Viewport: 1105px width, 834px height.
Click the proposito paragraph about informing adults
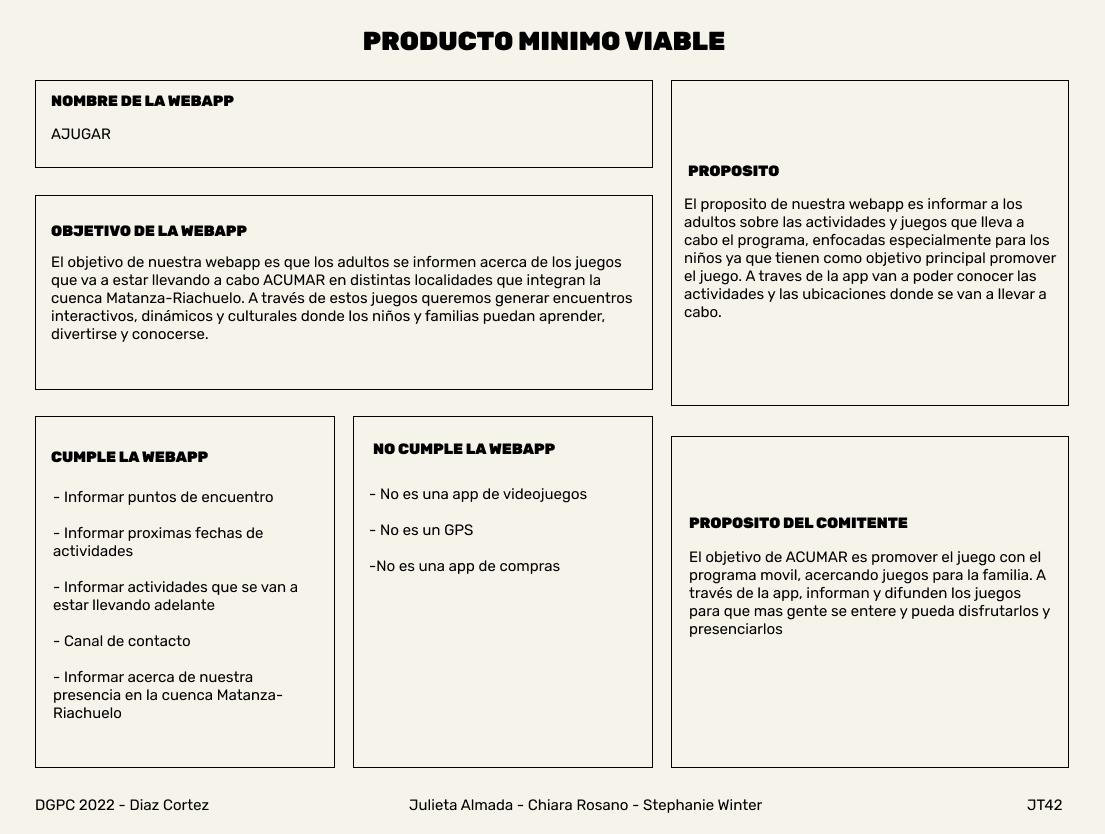pos(869,258)
